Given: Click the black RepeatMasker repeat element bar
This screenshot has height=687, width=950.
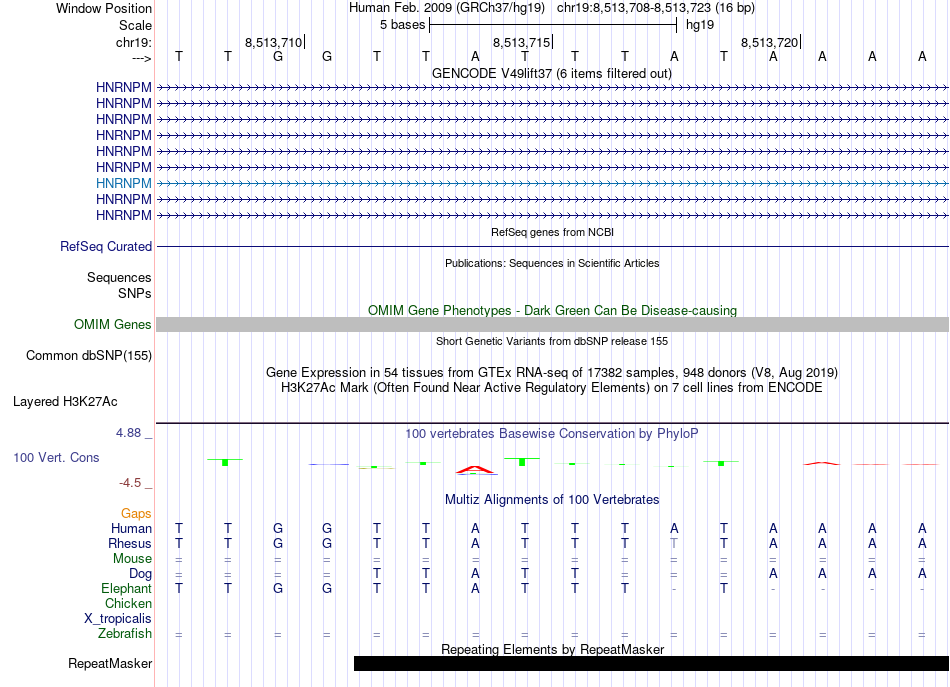Looking at the screenshot, I should 651,663.
